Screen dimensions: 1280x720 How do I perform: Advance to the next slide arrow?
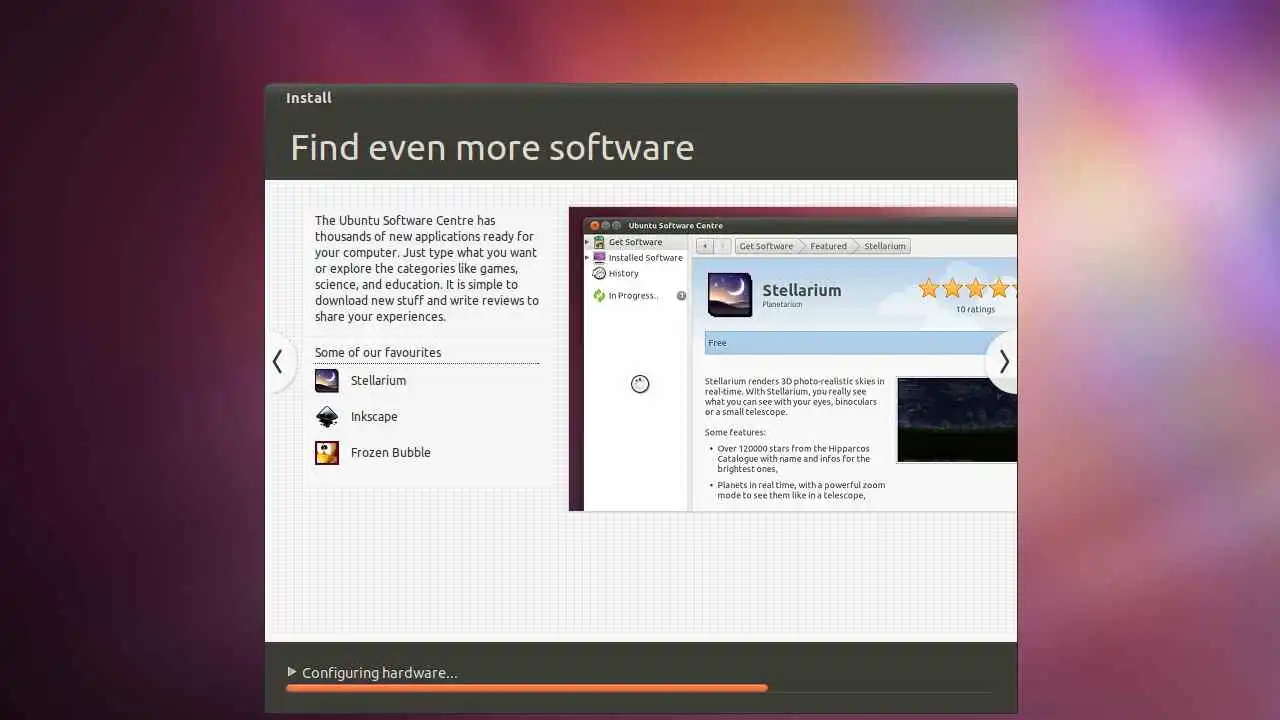pyautogui.click(x=1003, y=361)
